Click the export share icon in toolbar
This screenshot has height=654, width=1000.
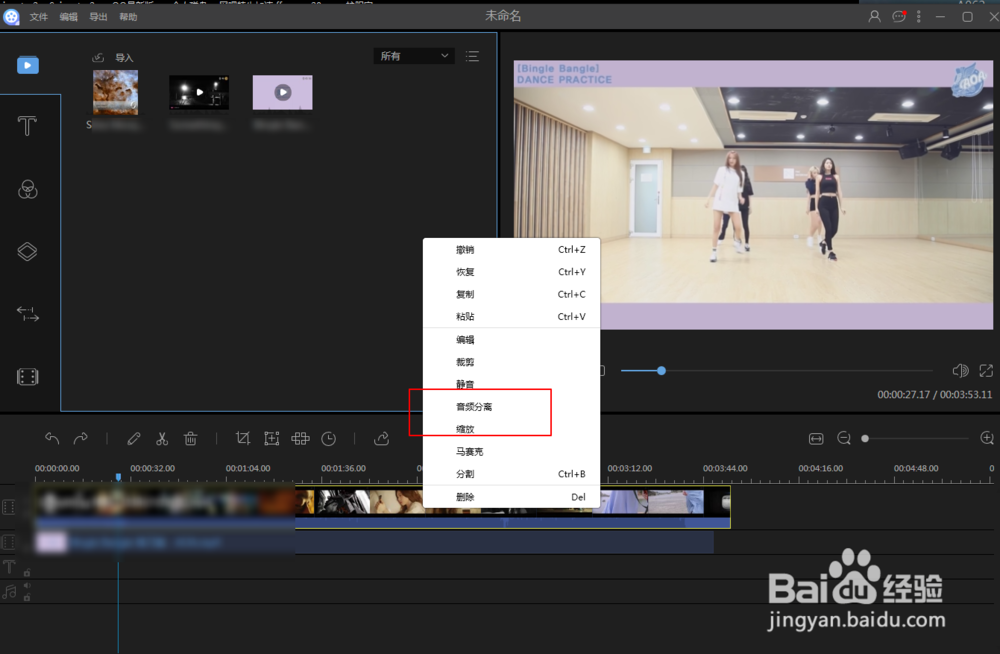click(x=381, y=438)
